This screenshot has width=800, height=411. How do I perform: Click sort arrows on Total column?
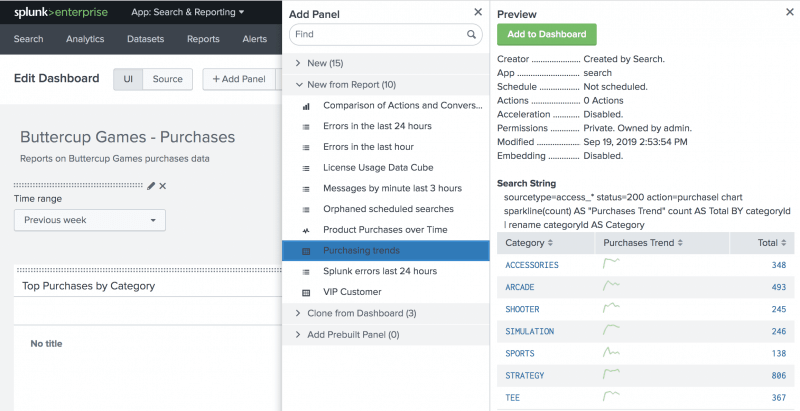click(784, 243)
